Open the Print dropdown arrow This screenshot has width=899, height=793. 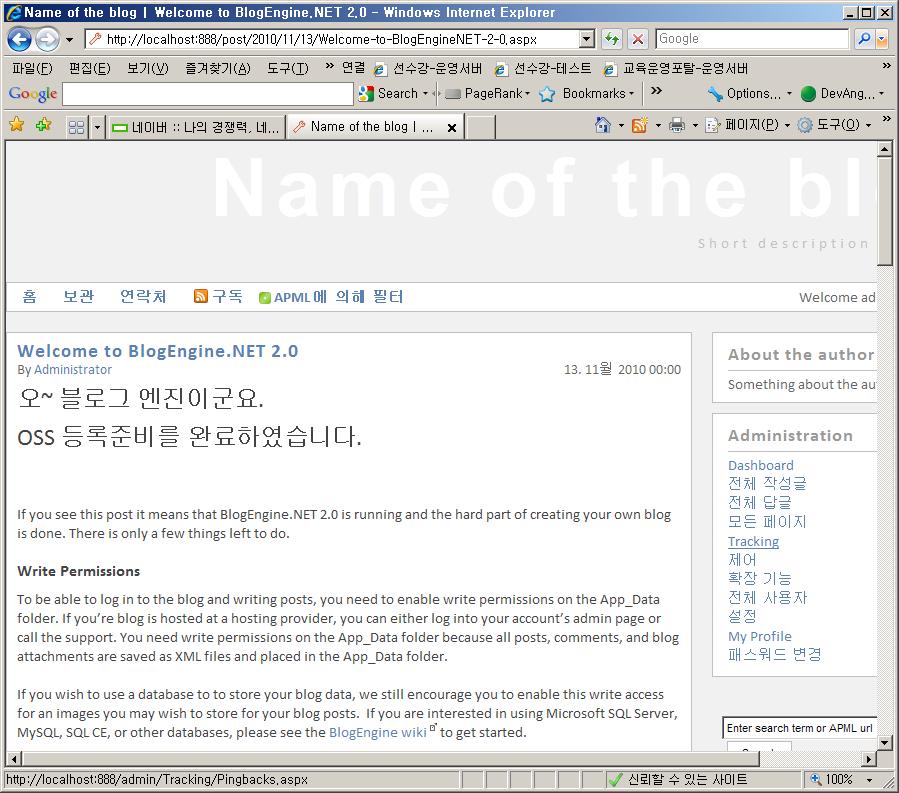pyautogui.click(x=695, y=125)
